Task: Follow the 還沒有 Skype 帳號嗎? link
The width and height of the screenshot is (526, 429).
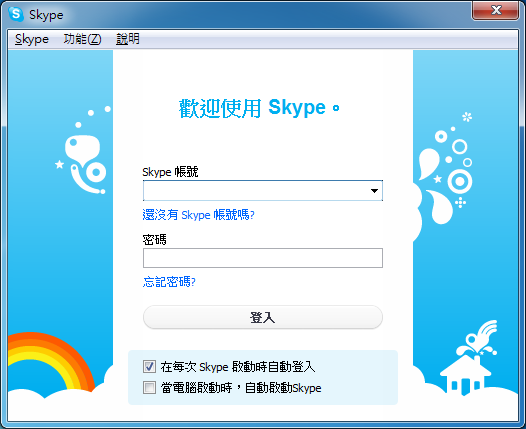Action: point(199,215)
